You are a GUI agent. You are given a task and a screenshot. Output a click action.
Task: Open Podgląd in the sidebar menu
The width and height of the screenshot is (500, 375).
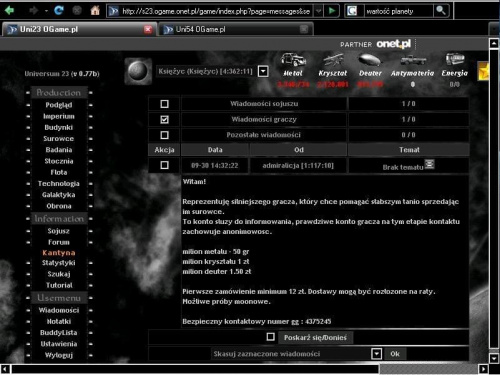59,105
